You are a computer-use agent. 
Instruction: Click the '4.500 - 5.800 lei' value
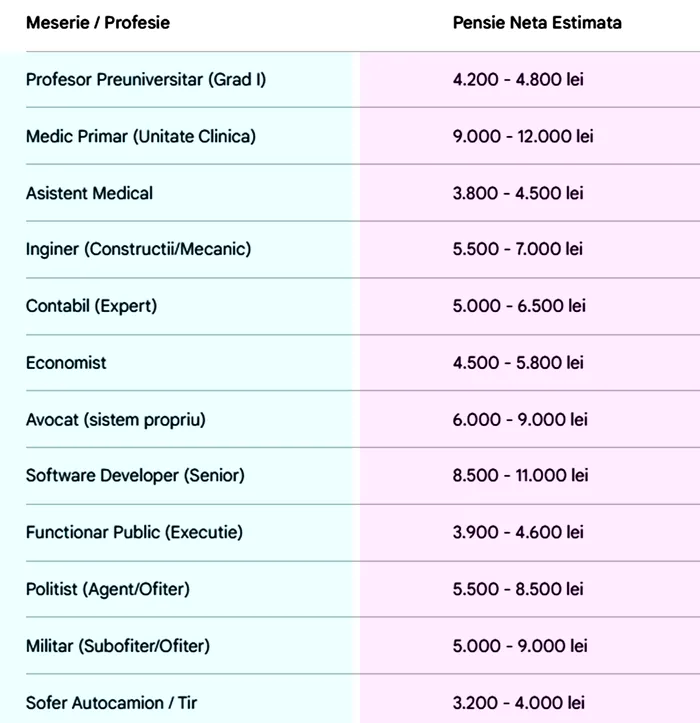coord(517,362)
